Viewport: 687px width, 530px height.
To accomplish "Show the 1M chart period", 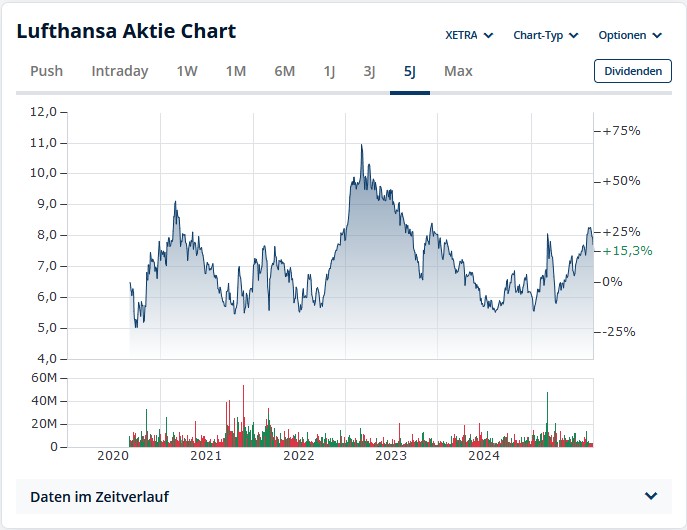I will click(236, 71).
